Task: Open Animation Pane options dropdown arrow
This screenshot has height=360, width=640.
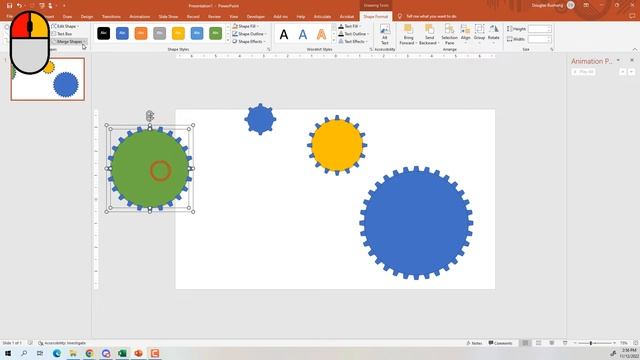Action: (618, 60)
